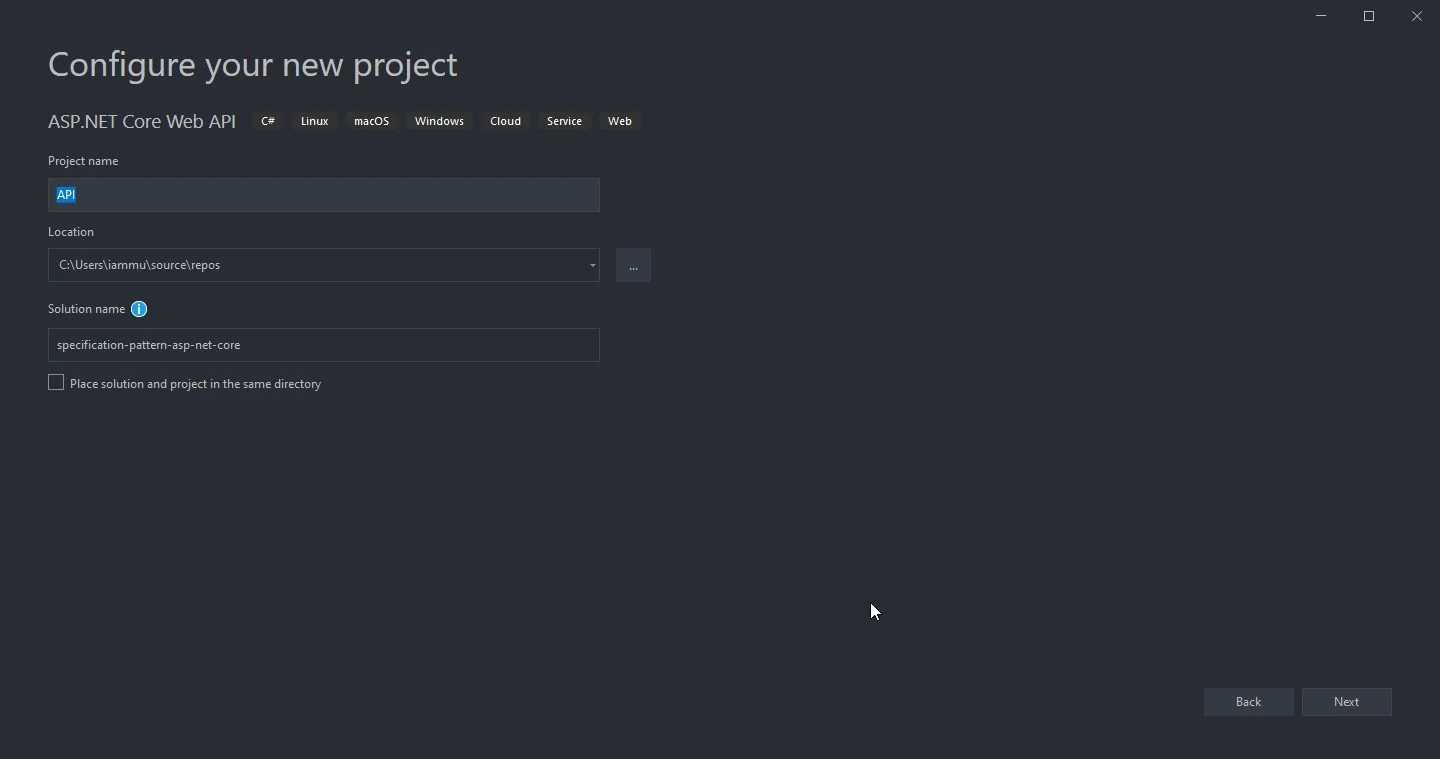Click the Linux platform tag
The height and width of the screenshot is (759, 1440).
tap(314, 121)
